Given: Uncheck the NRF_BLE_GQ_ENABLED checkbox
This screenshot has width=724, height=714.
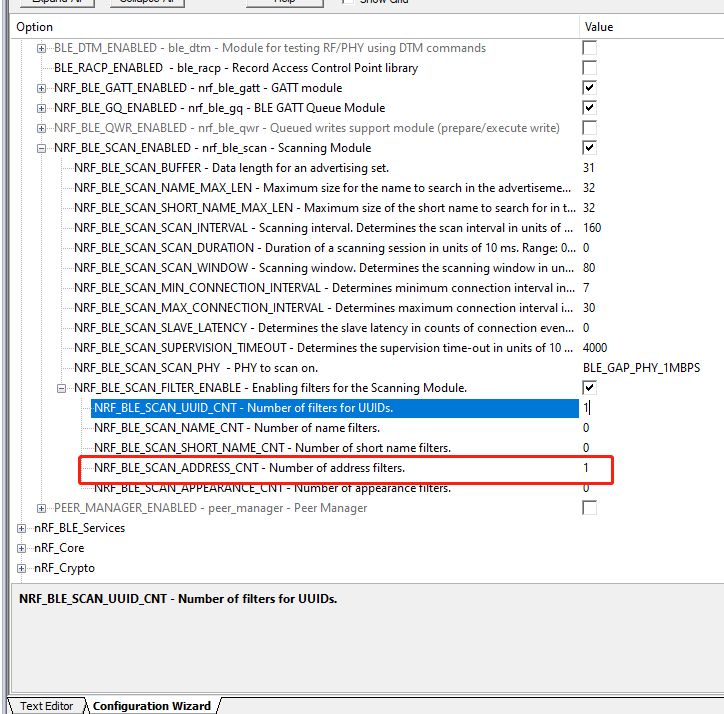Looking at the screenshot, I should click(x=590, y=108).
